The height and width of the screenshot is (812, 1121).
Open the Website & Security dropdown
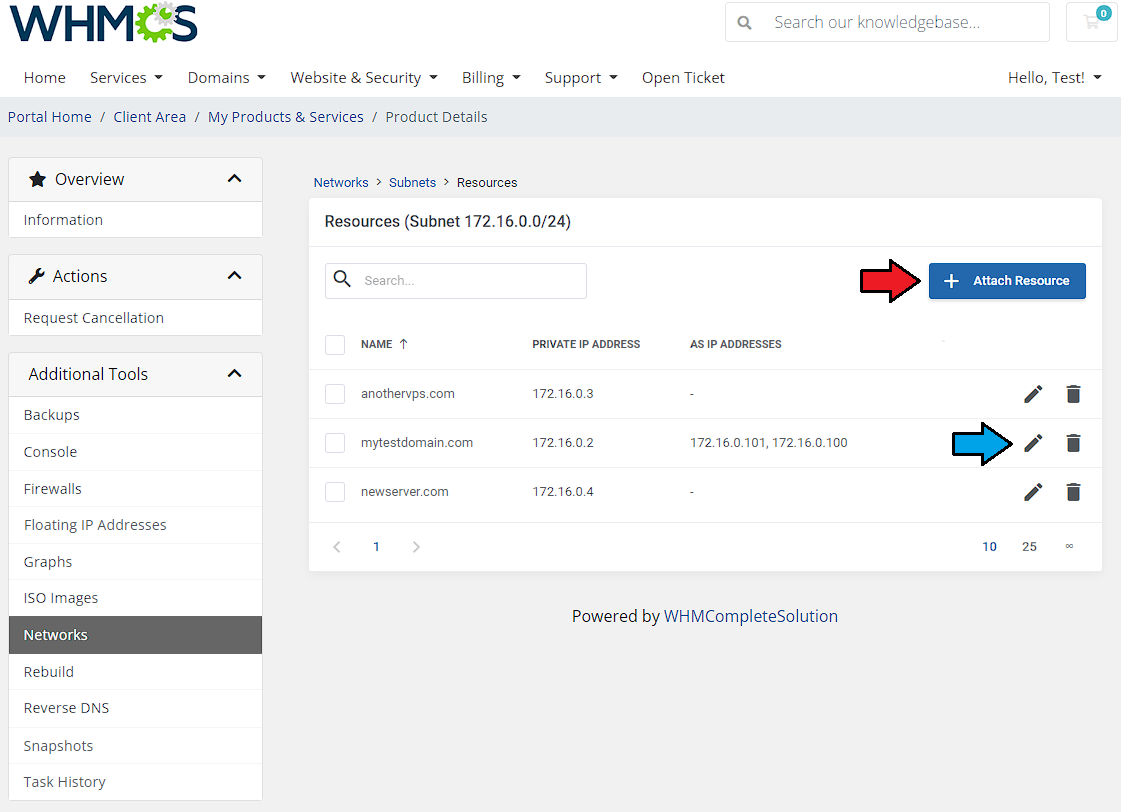(364, 78)
